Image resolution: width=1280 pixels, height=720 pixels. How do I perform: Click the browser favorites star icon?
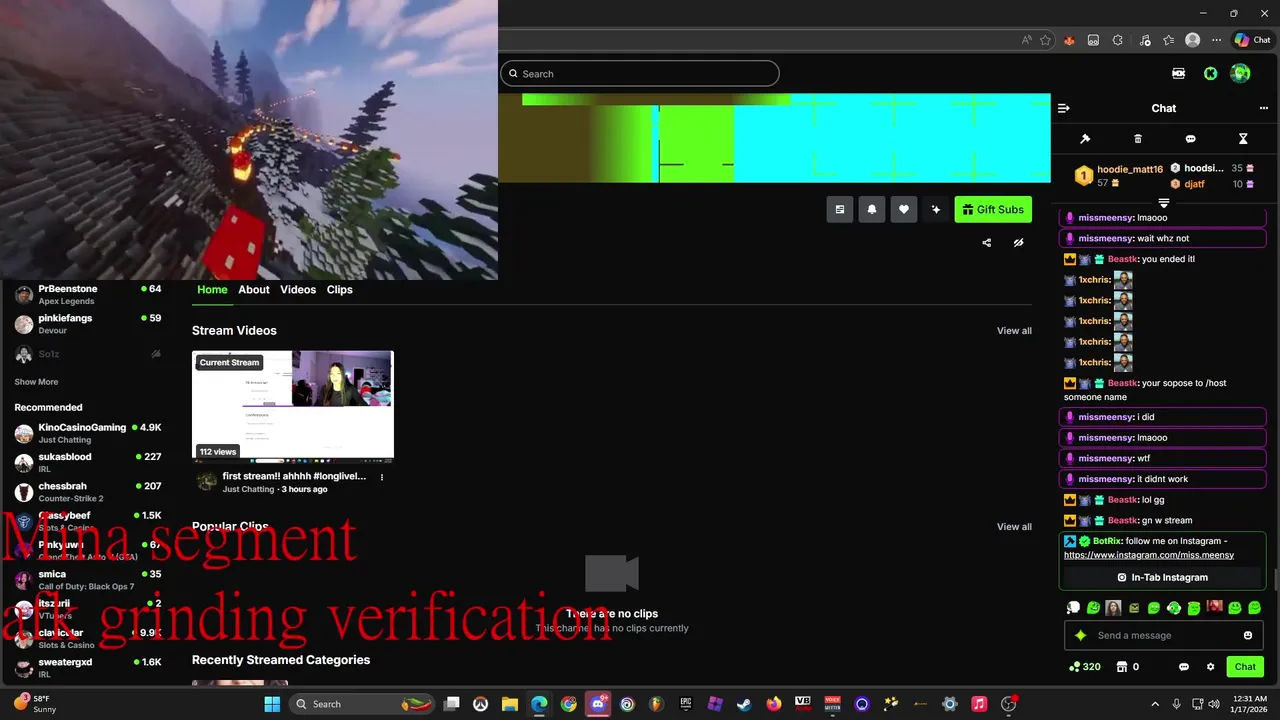tap(1045, 40)
